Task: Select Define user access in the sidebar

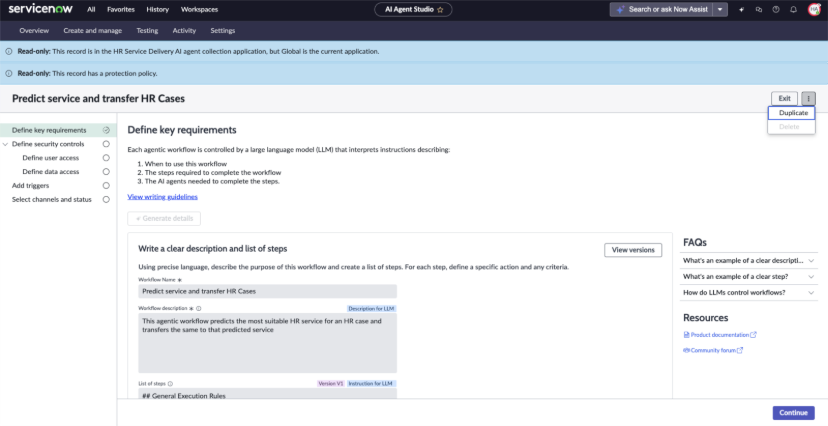Action: click(x=51, y=158)
